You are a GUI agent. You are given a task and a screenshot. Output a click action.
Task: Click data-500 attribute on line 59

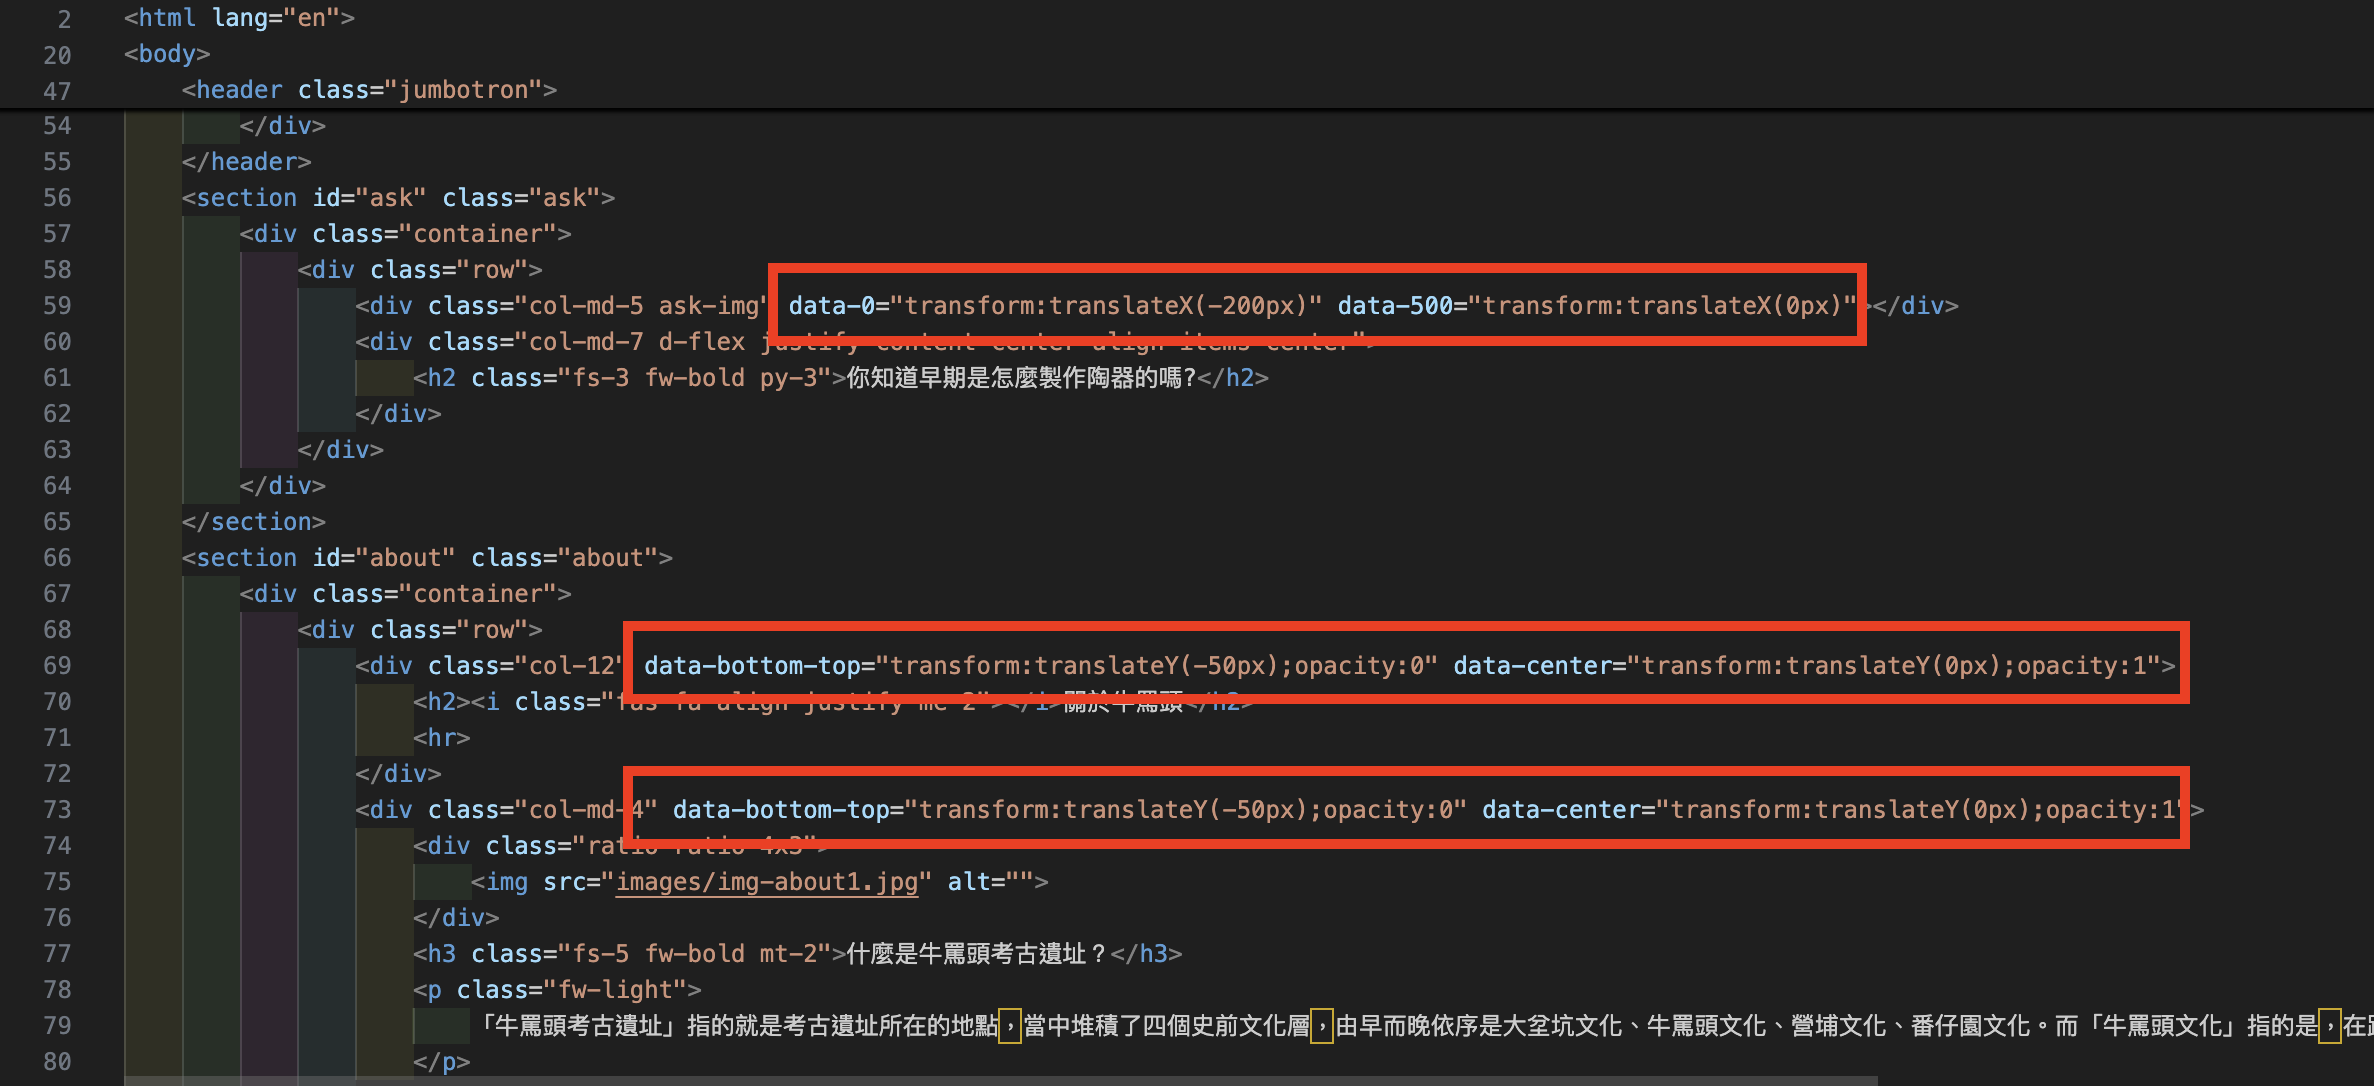pos(1597,305)
